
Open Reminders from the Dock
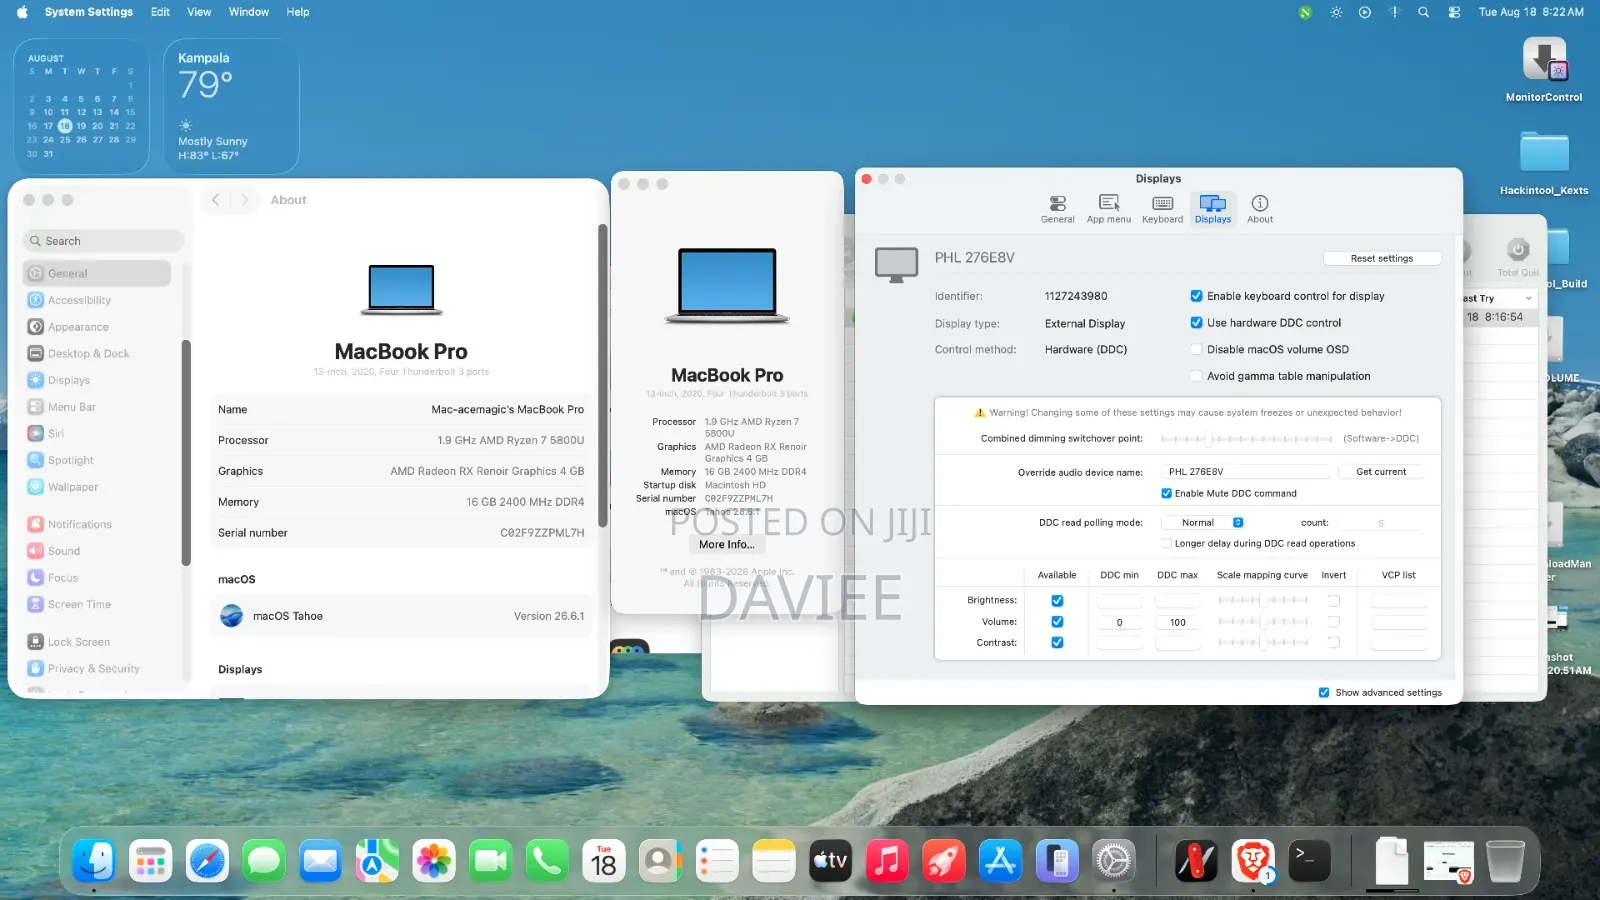(x=717, y=861)
